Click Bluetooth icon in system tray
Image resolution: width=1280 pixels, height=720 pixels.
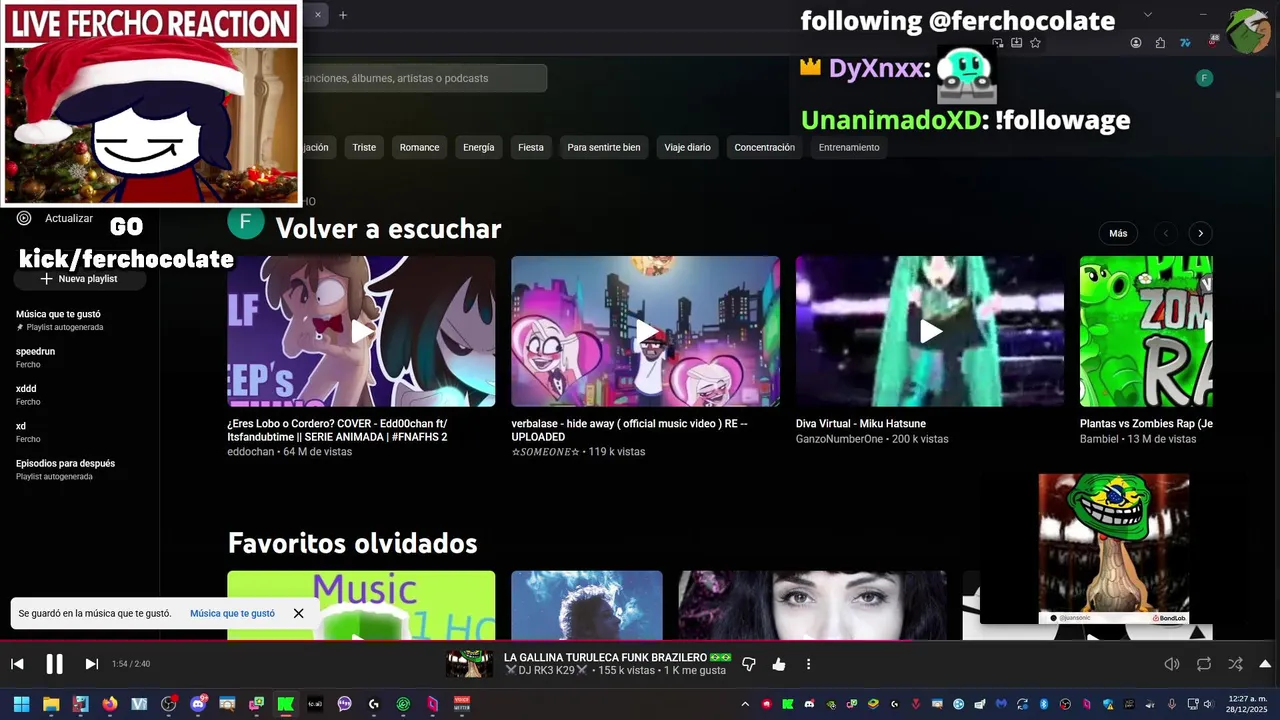click(1044, 704)
